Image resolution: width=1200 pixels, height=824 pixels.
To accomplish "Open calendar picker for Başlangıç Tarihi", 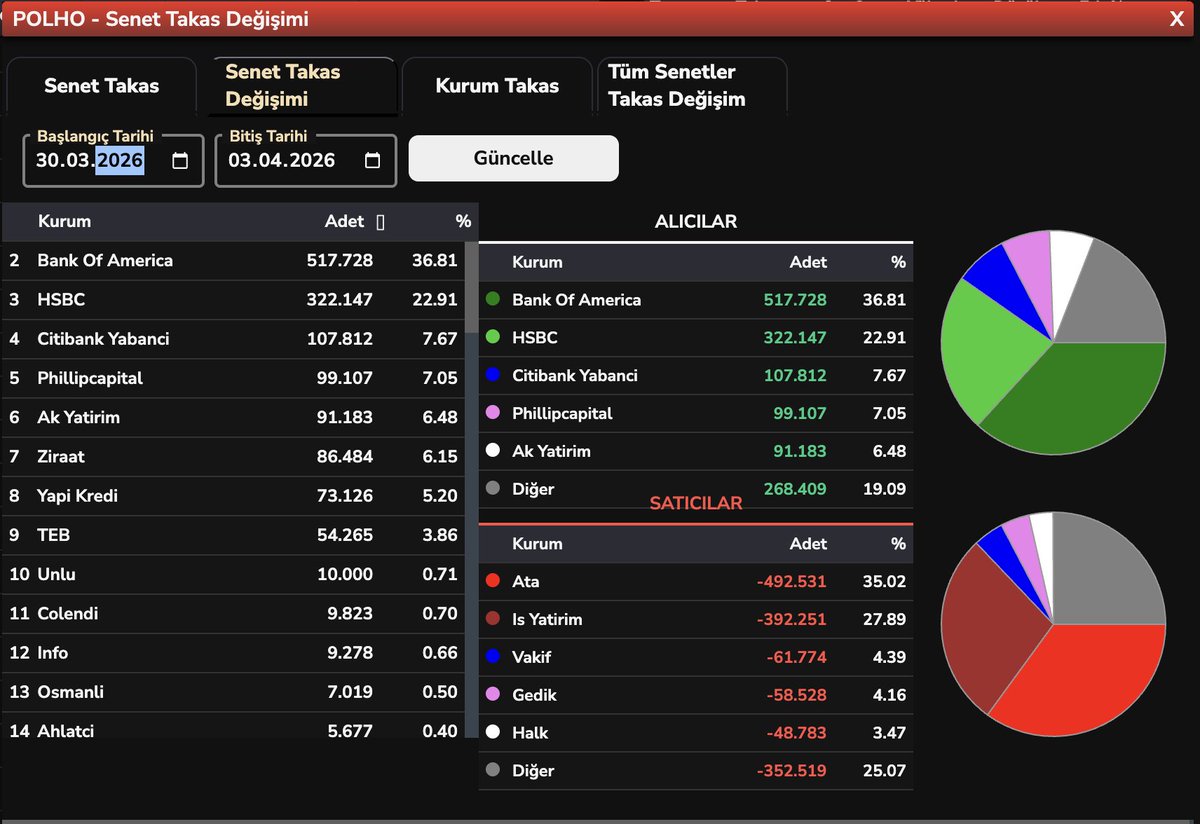I will click(x=180, y=161).
